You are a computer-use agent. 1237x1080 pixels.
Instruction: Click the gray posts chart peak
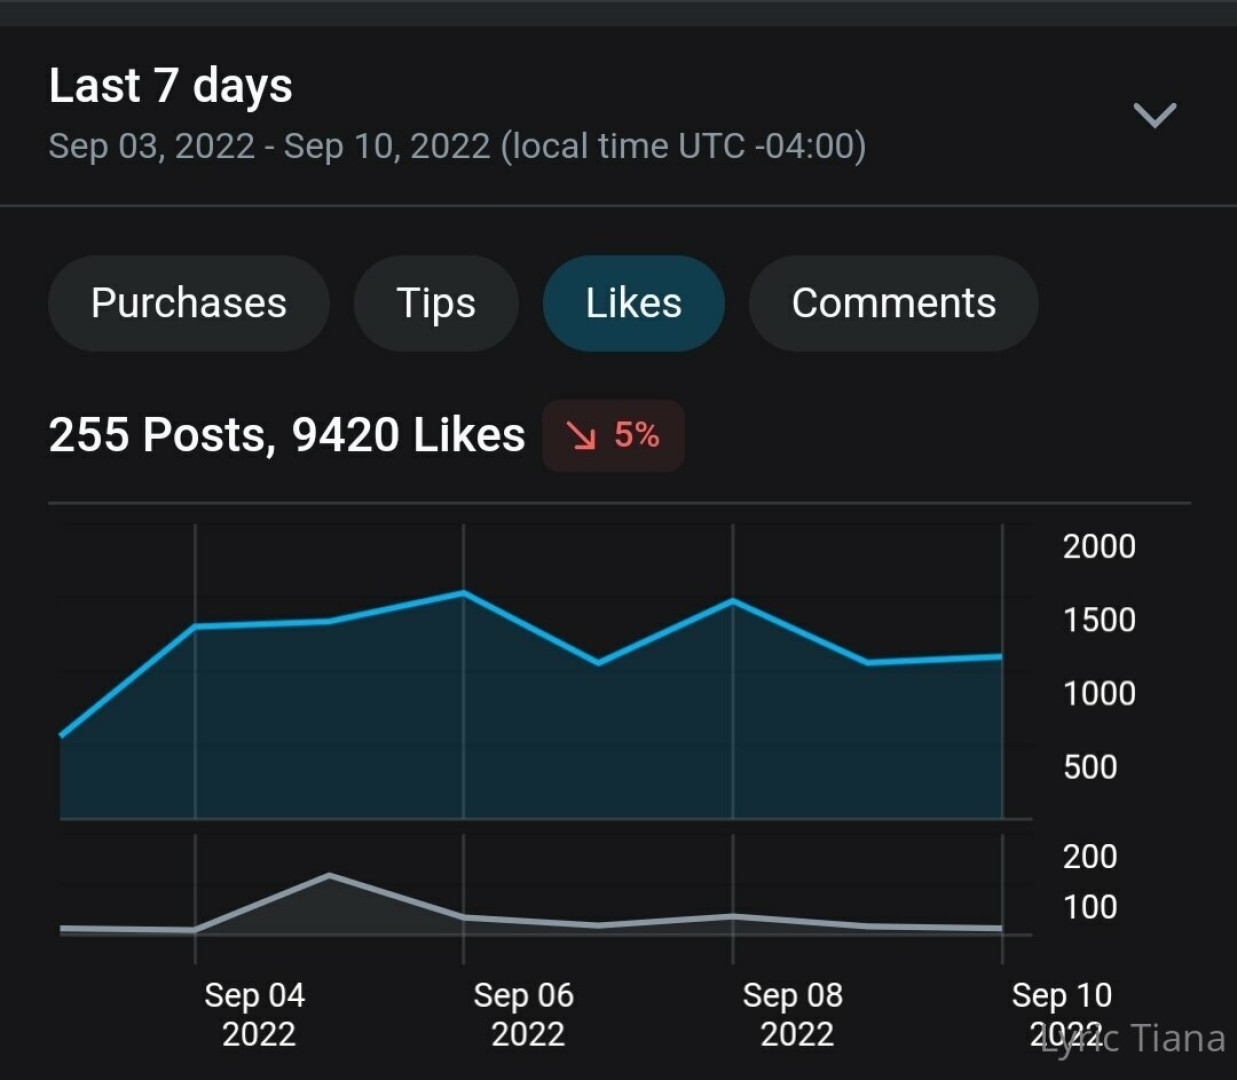click(x=330, y=876)
